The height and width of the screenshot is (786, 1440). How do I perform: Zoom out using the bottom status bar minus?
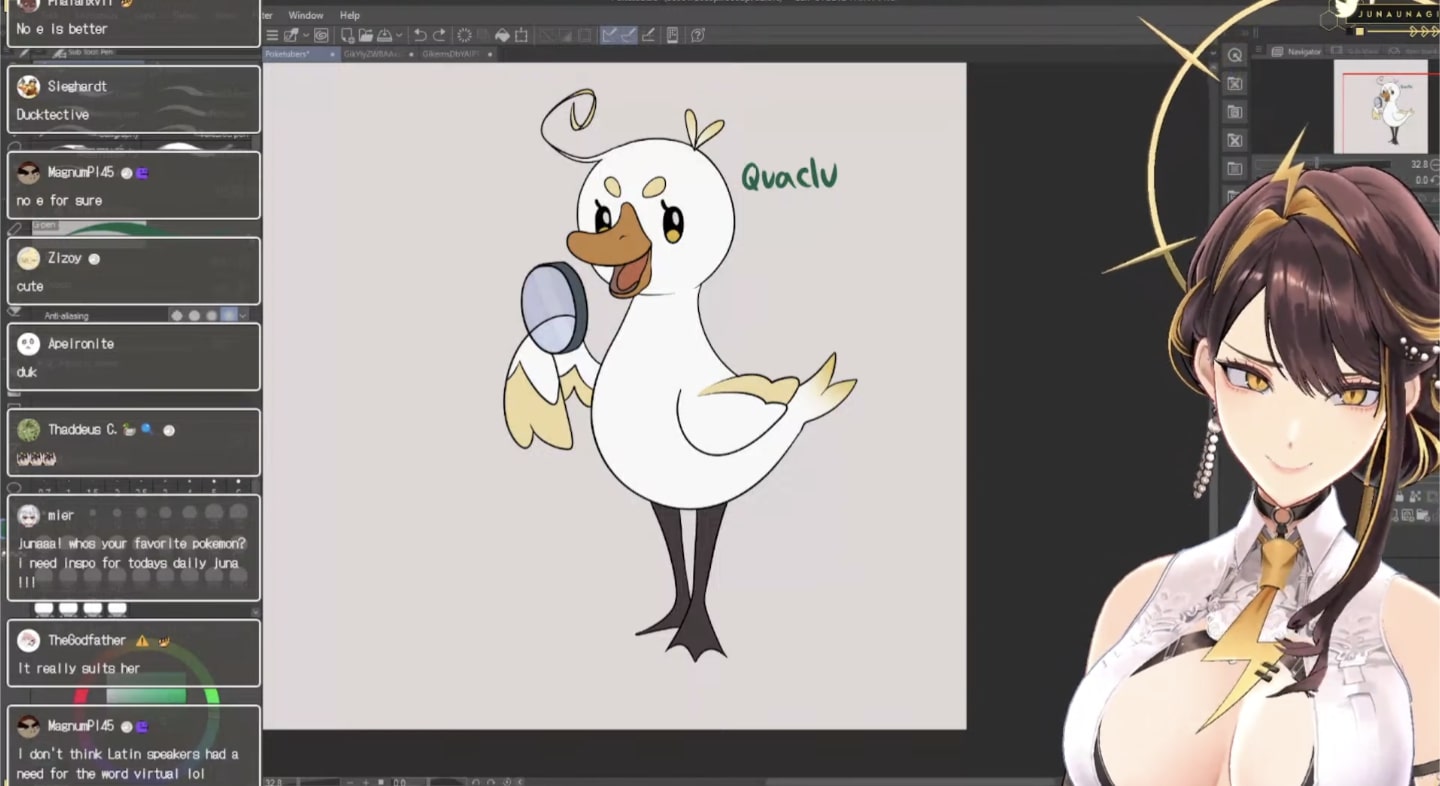[x=351, y=781]
